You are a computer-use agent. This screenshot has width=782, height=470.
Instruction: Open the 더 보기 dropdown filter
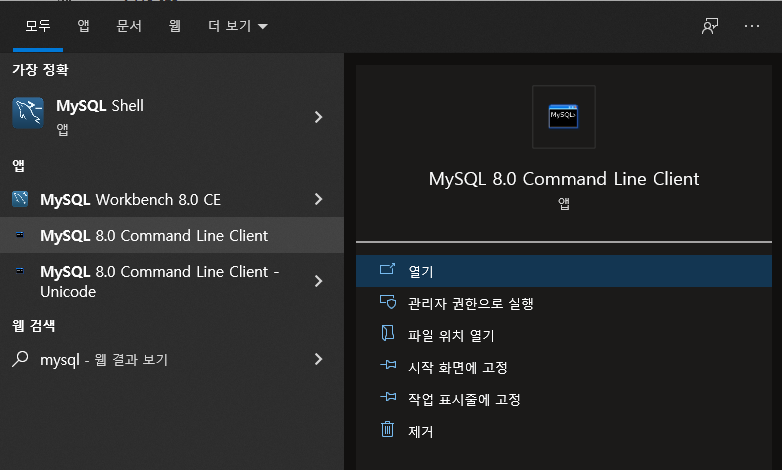point(237,26)
